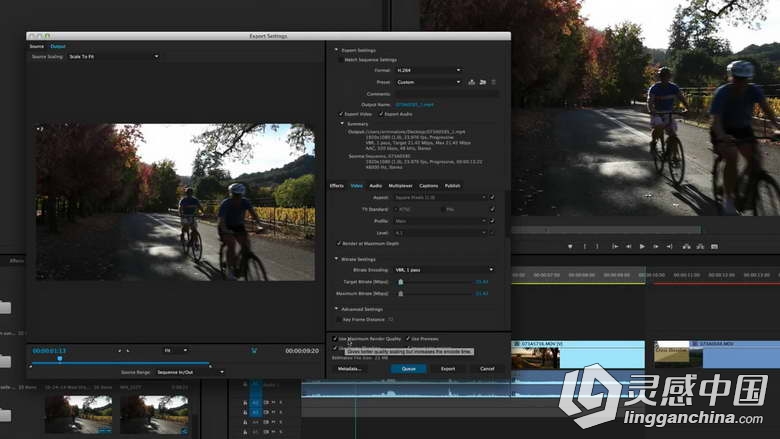Image resolution: width=780 pixels, height=439 pixels.
Task: Click the Delete Preset icon
Action: pos(493,82)
